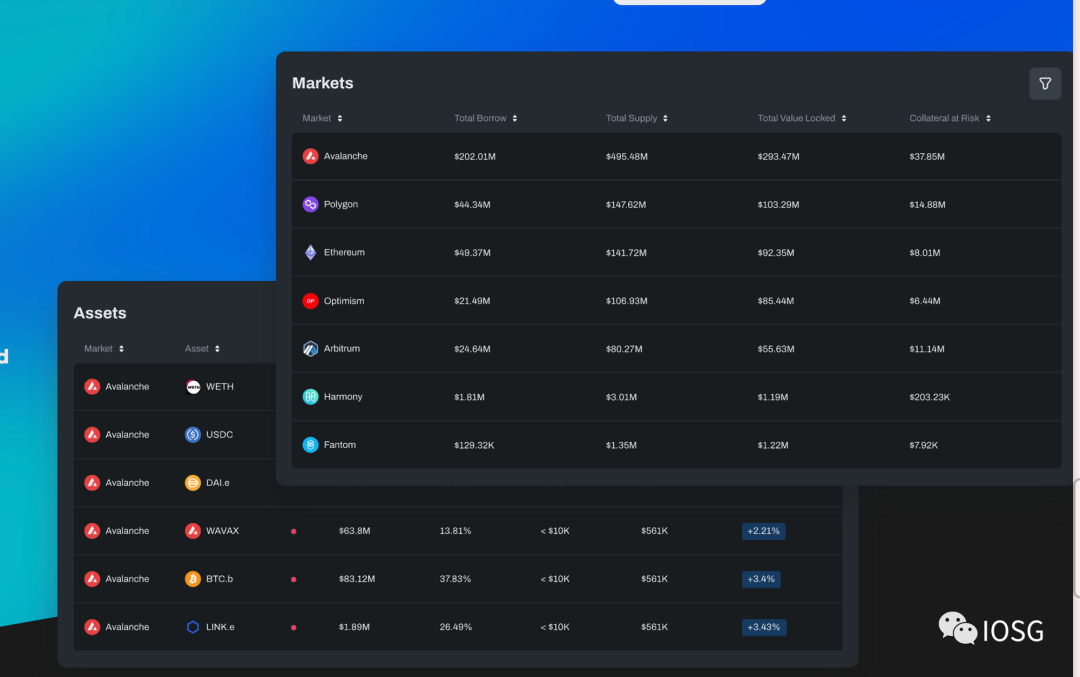This screenshot has width=1080, height=677.
Task: Click the +3.43% badge in LINK.e row
Action: 764,627
